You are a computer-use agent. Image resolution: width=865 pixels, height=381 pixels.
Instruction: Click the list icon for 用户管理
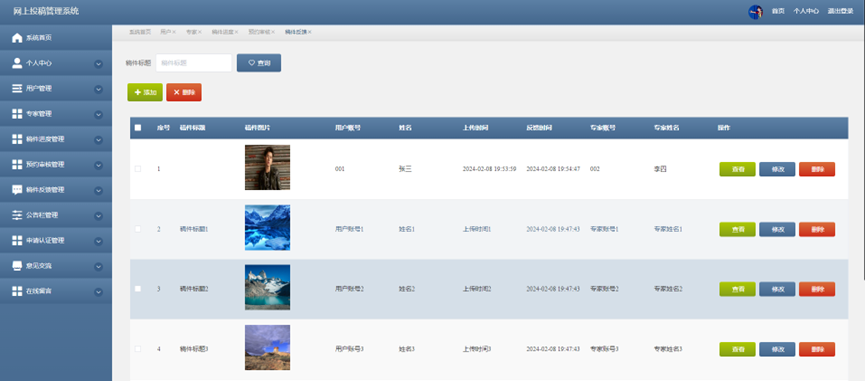click(17, 88)
